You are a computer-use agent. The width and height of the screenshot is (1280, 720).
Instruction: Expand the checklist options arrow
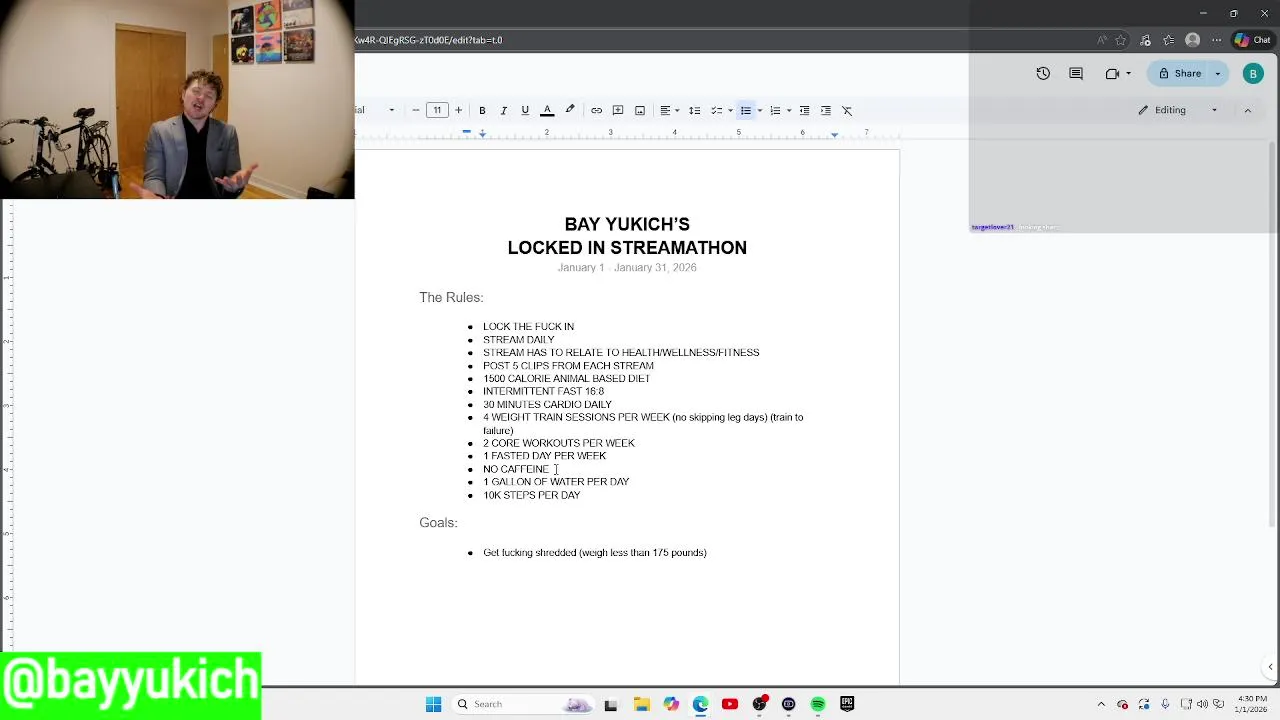click(730, 110)
